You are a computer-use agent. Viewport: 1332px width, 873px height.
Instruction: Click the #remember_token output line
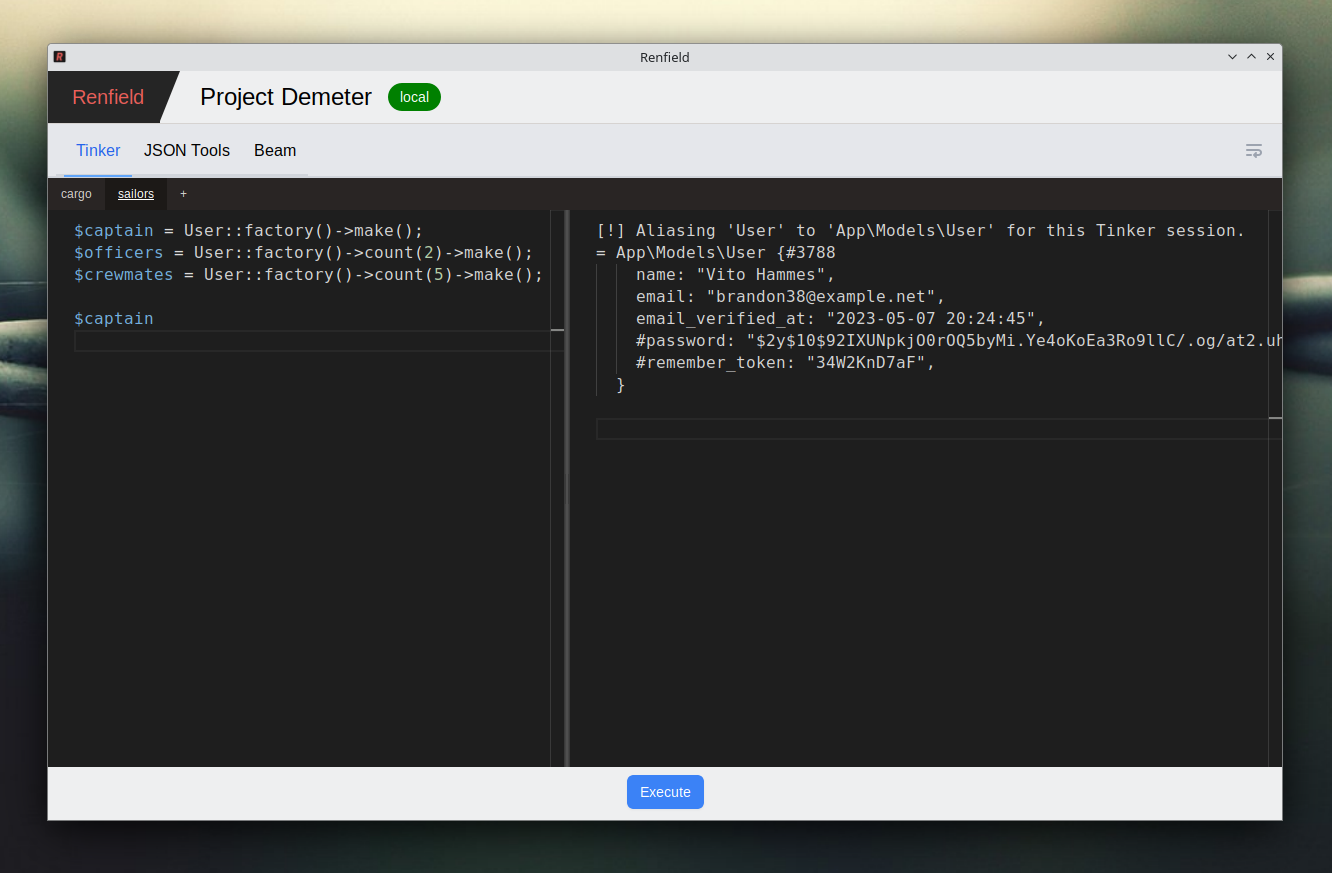click(x=785, y=362)
